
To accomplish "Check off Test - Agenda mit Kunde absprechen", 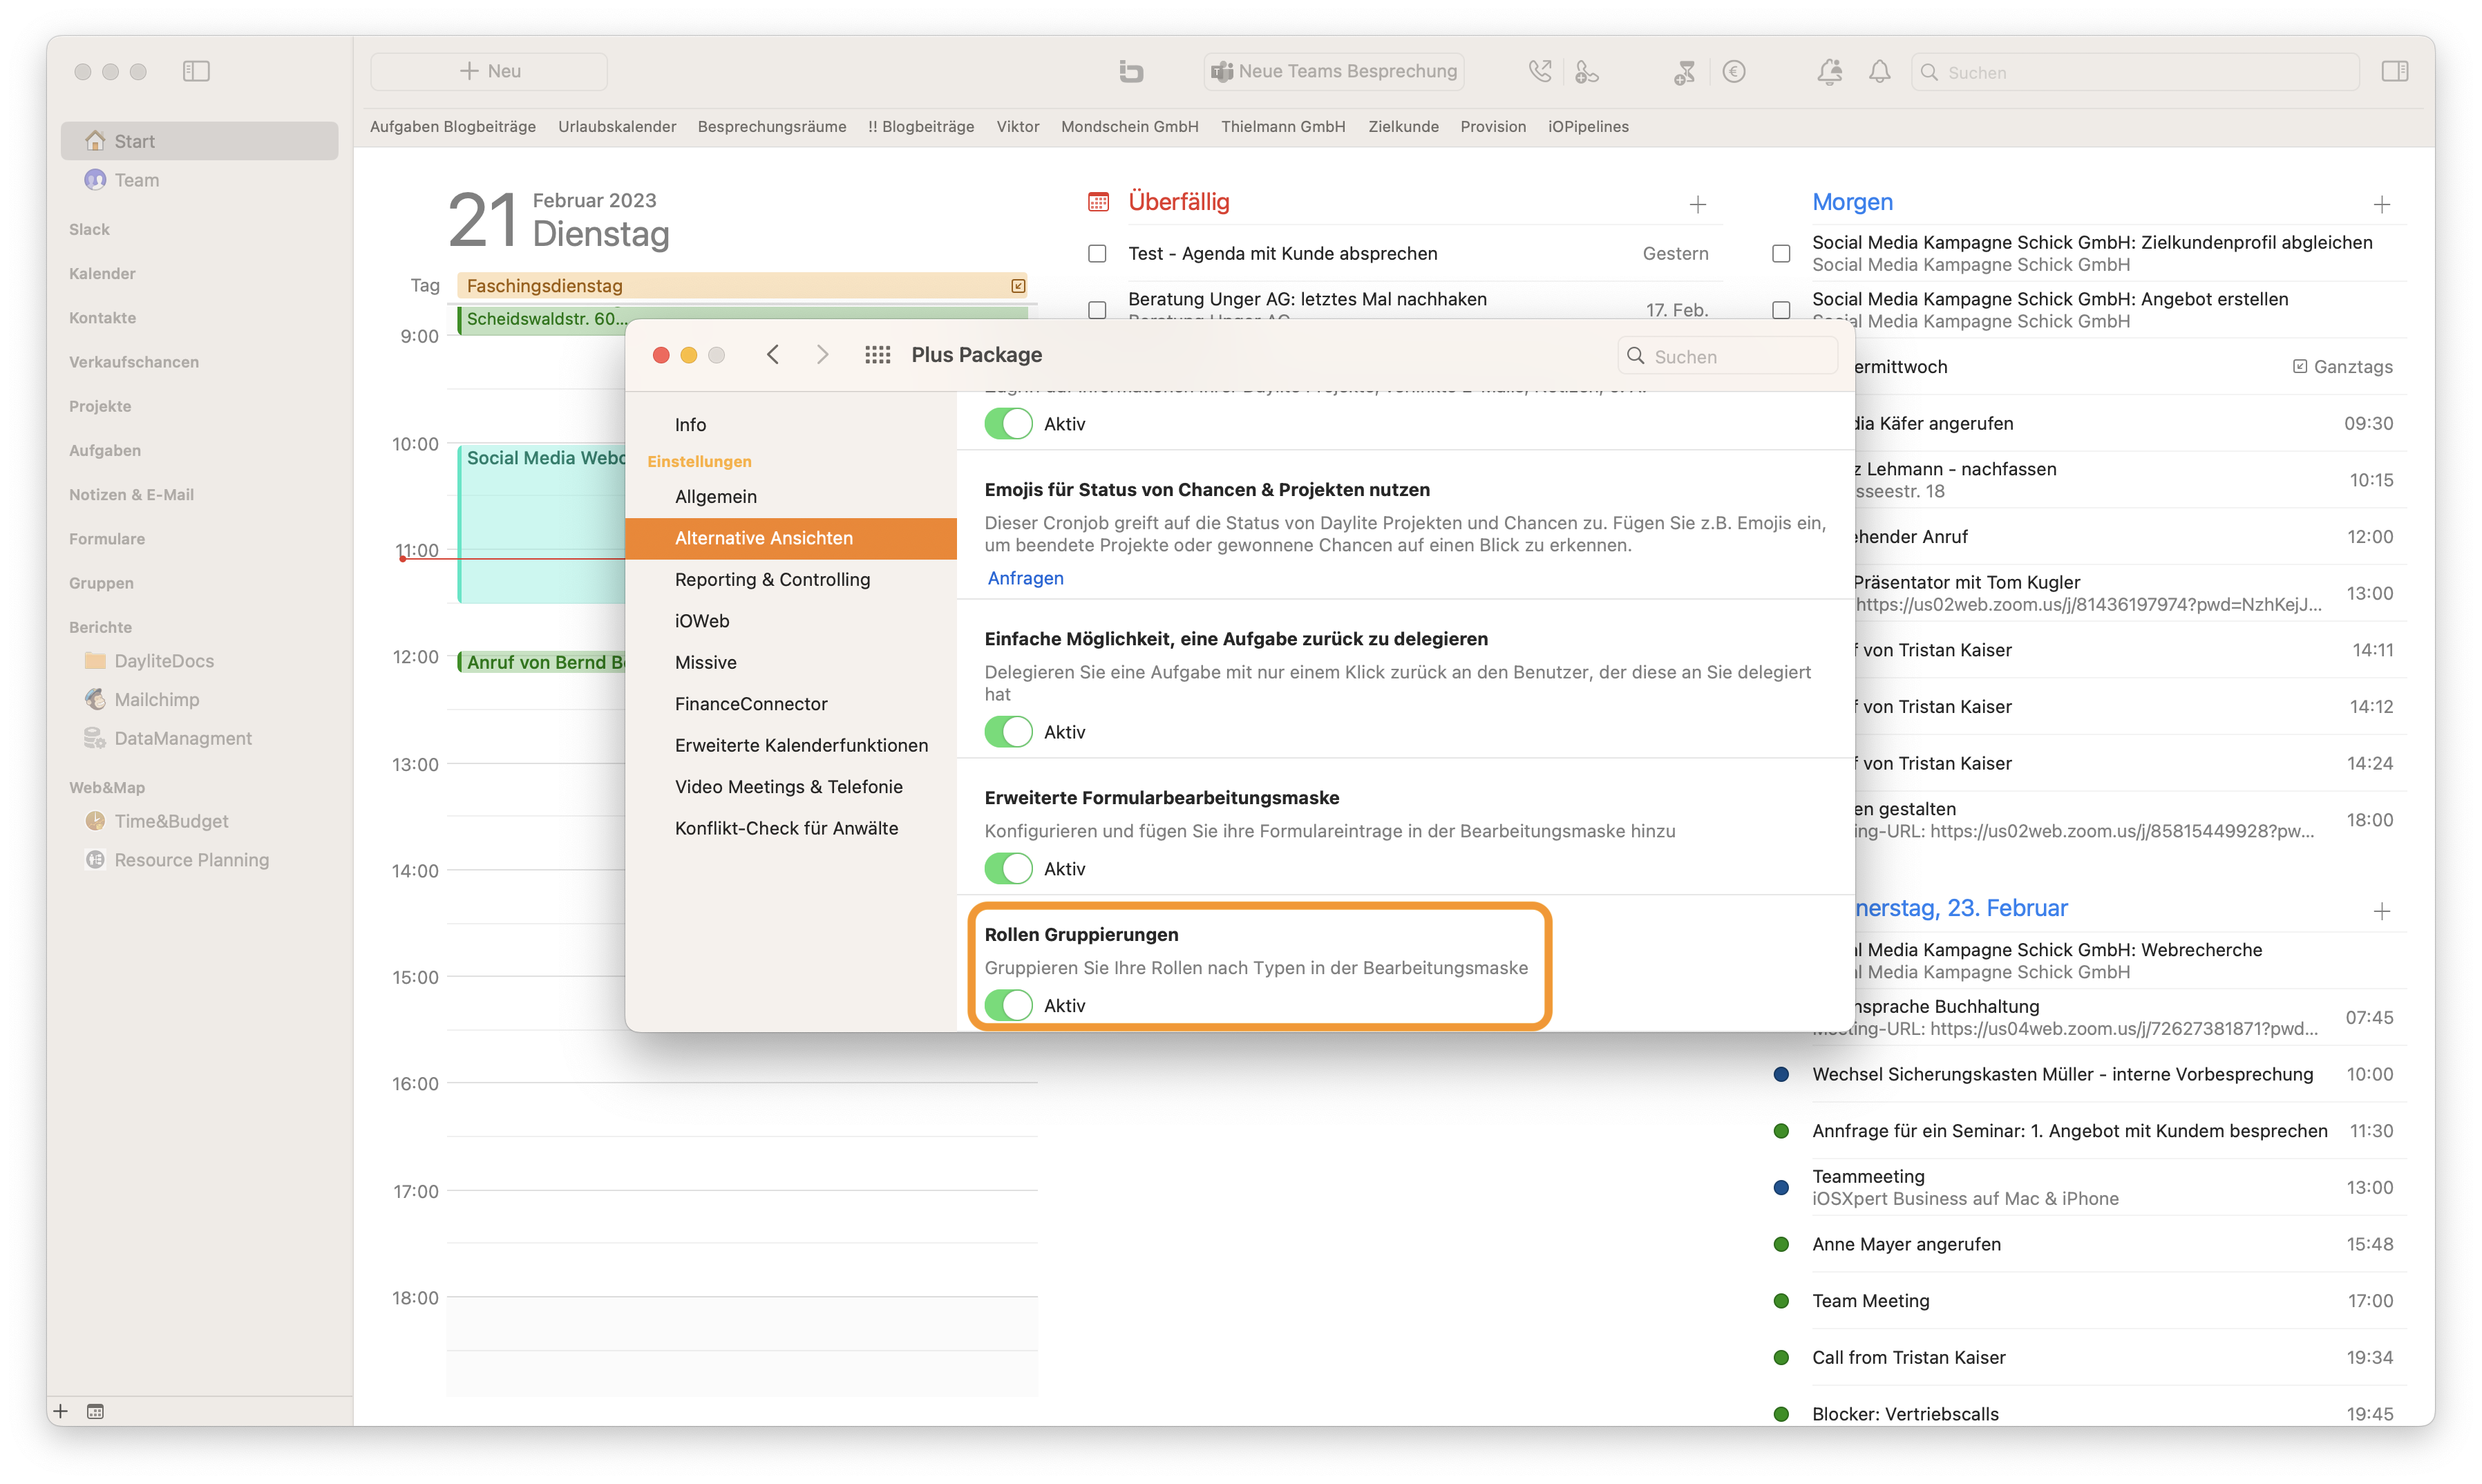I will (x=1097, y=254).
